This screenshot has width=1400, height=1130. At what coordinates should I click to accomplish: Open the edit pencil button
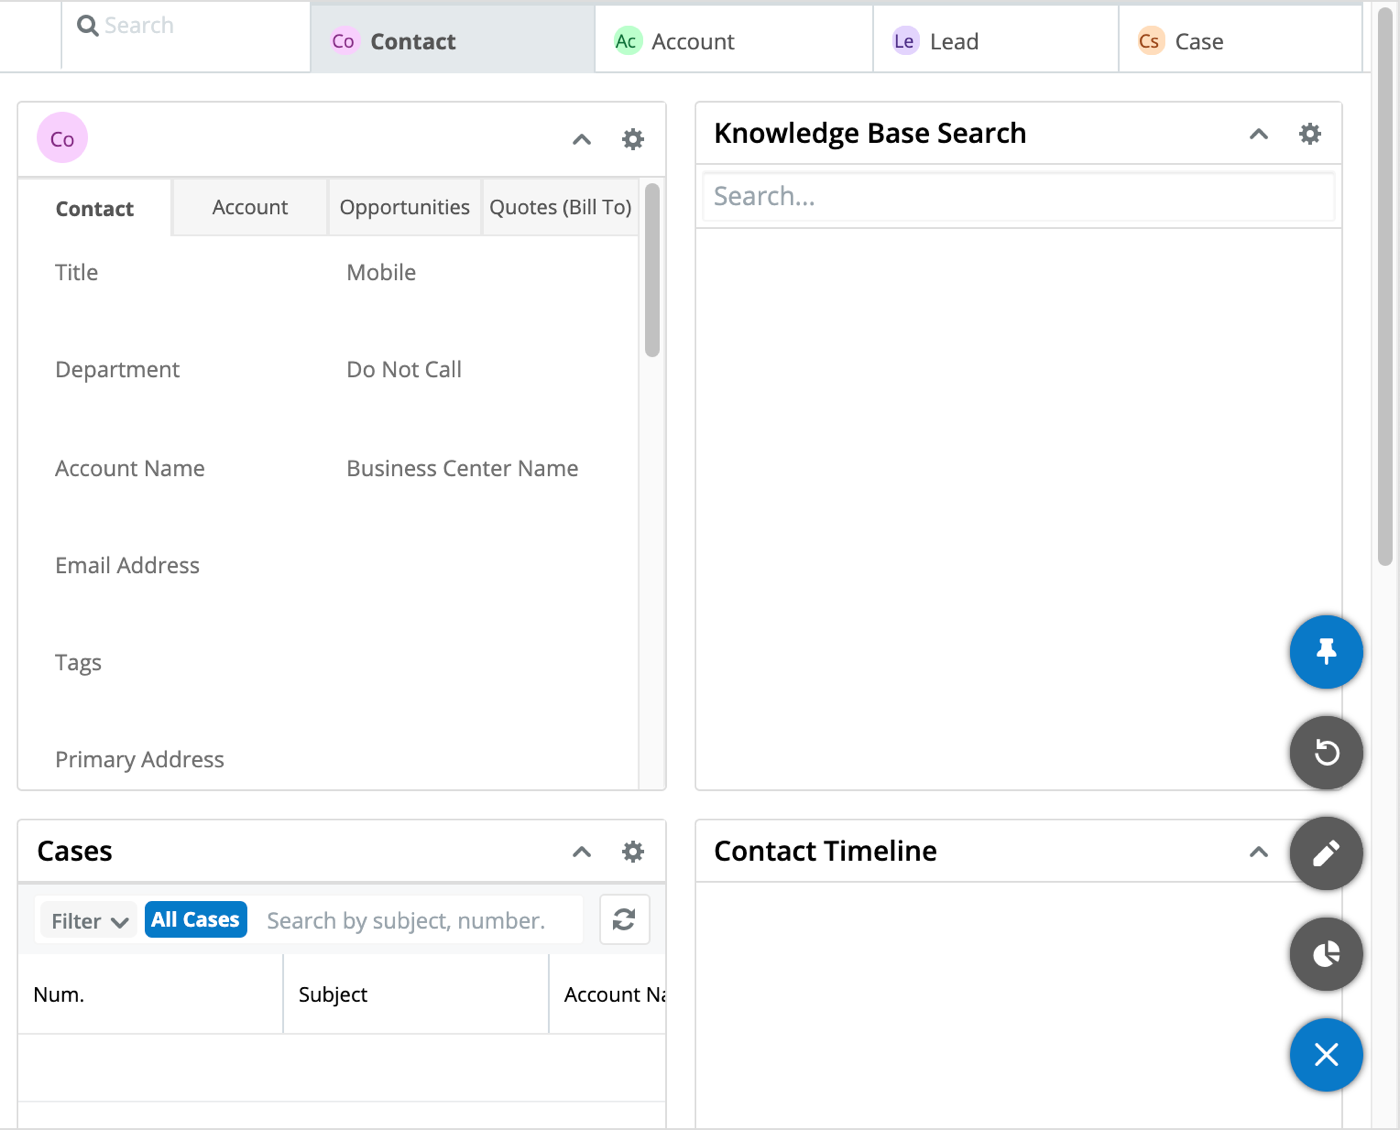click(x=1326, y=853)
